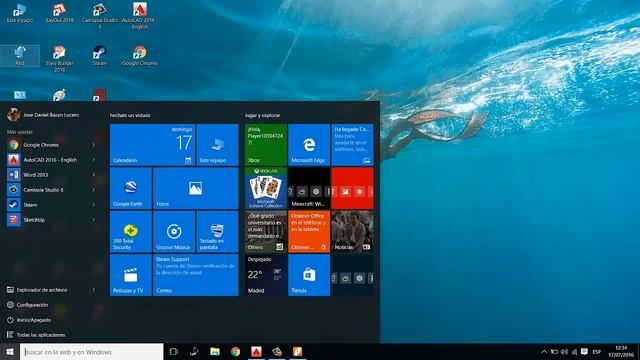Expand SketchUp jump list arrow
The width and height of the screenshot is (640, 360).
(93, 220)
